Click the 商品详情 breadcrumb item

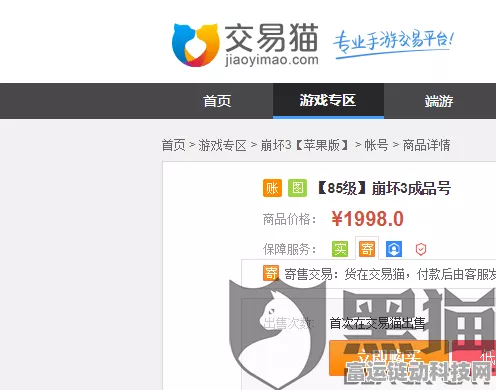click(x=426, y=145)
